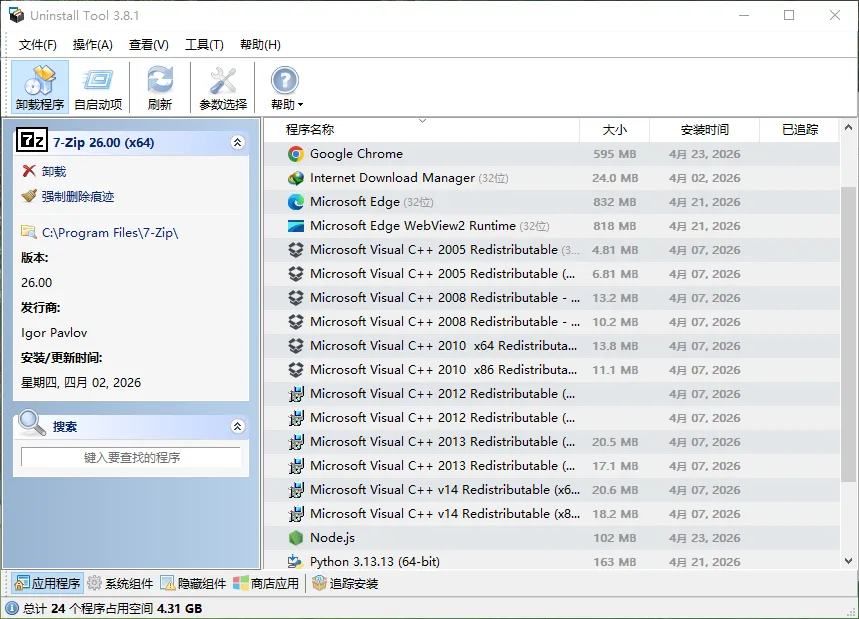Collapse the 搜索 panel
This screenshot has width=859, height=619.
pos(237,426)
